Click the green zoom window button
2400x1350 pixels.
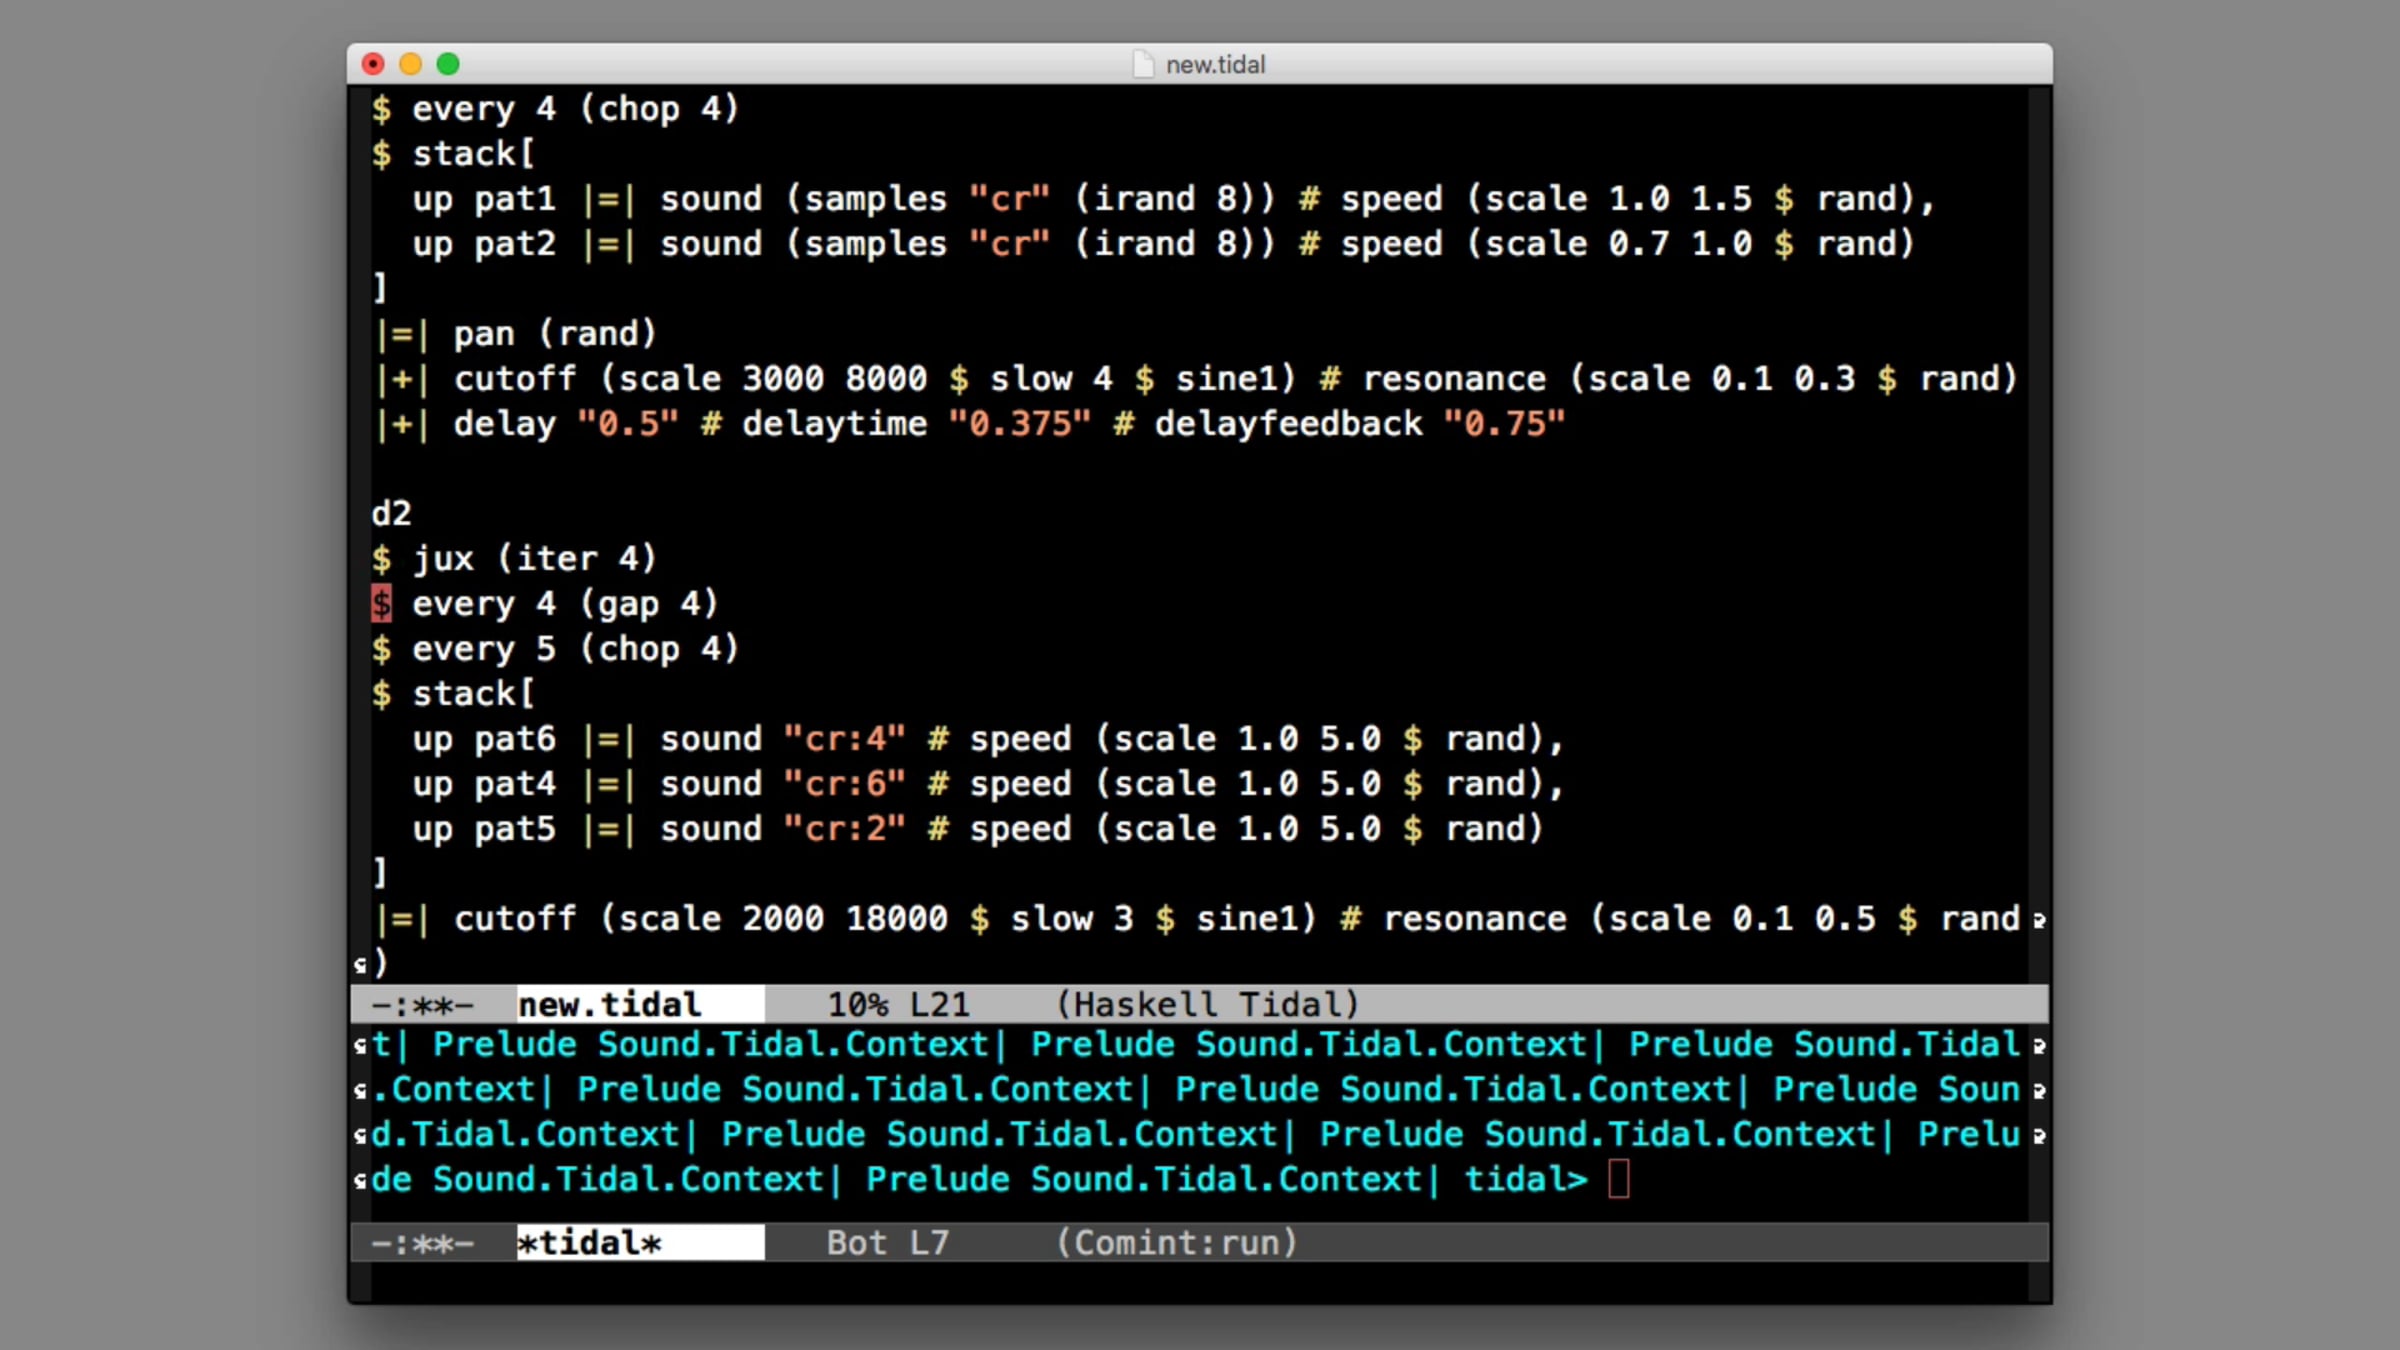click(x=448, y=64)
